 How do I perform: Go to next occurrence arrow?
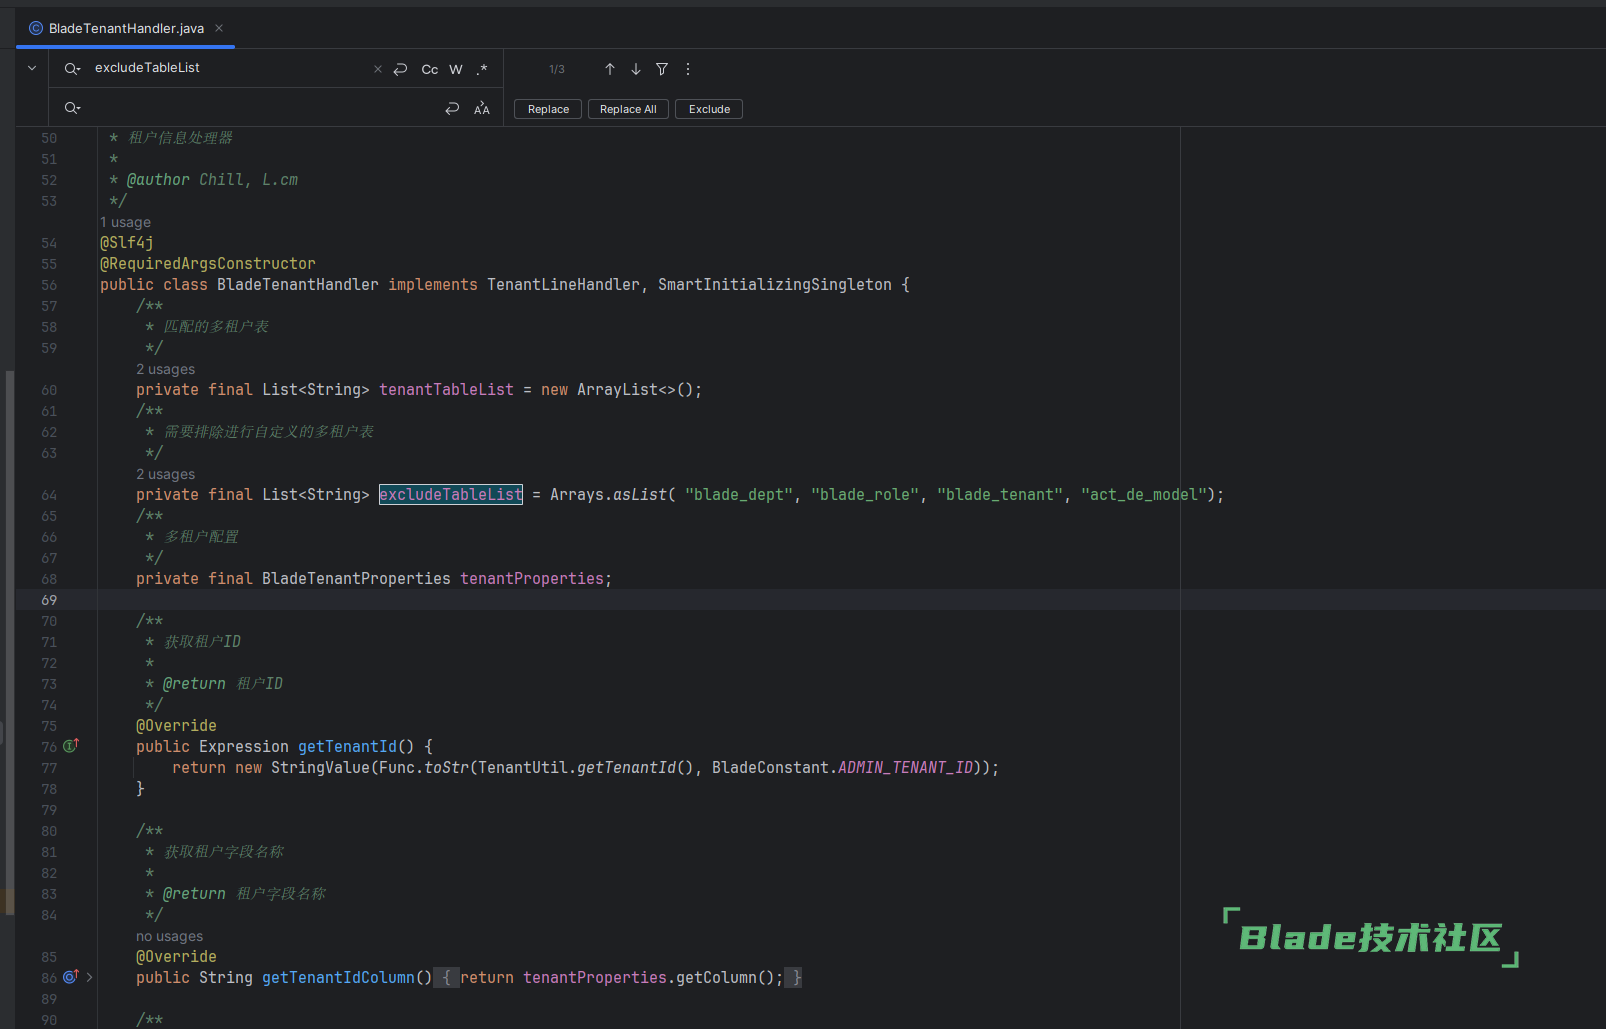click(x=636, y=69)
